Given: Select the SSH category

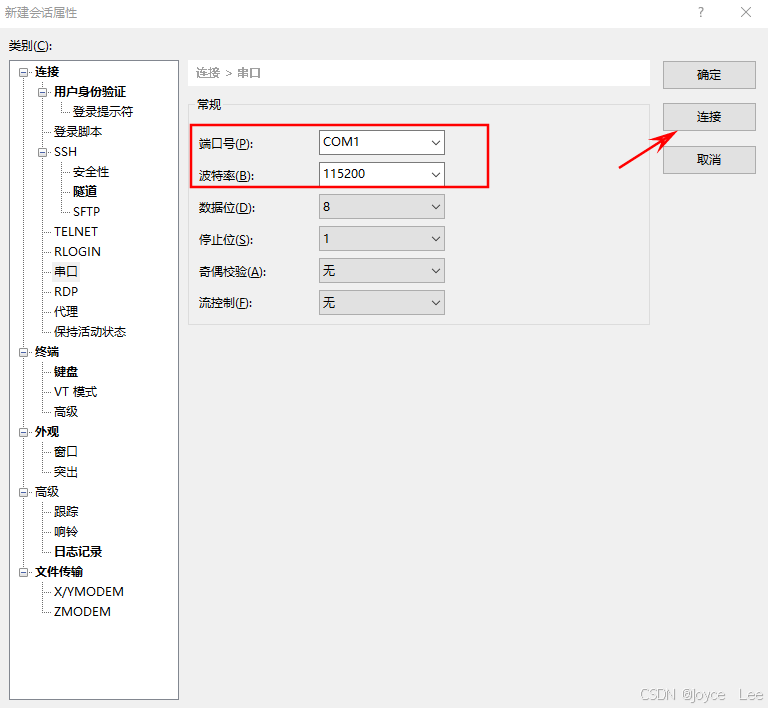Looking at the screenshot, I should tap(66, 152).
